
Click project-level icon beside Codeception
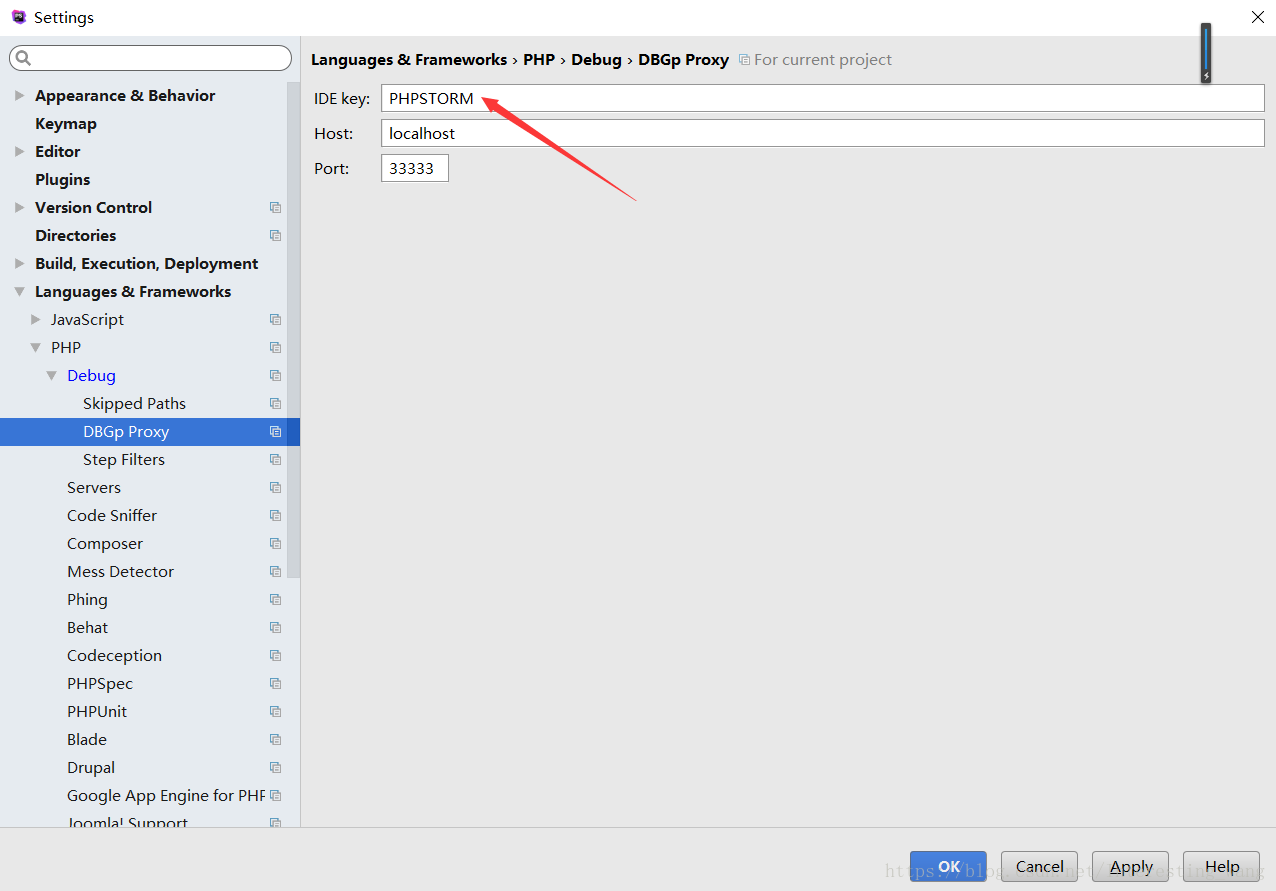tap(275, 656)
